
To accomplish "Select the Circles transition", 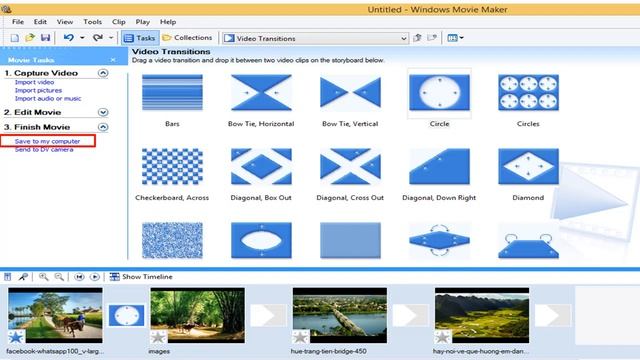I will coord(528,93).
